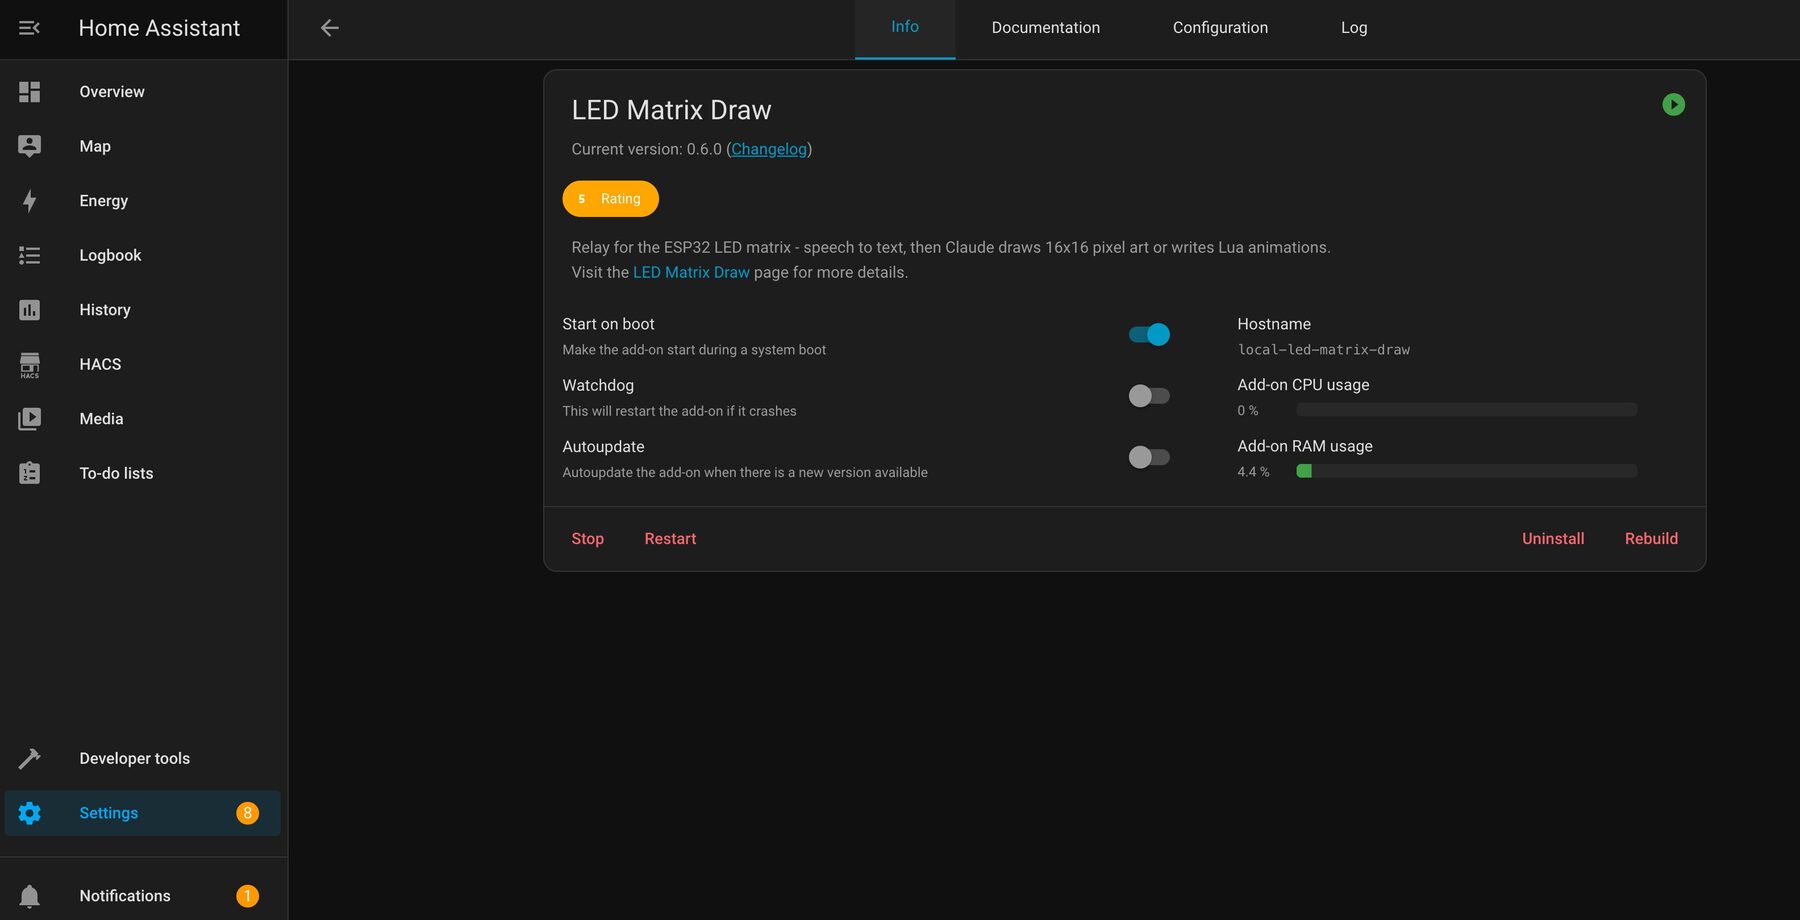Click the Energy lightning bolt icon

pos(30,201)
